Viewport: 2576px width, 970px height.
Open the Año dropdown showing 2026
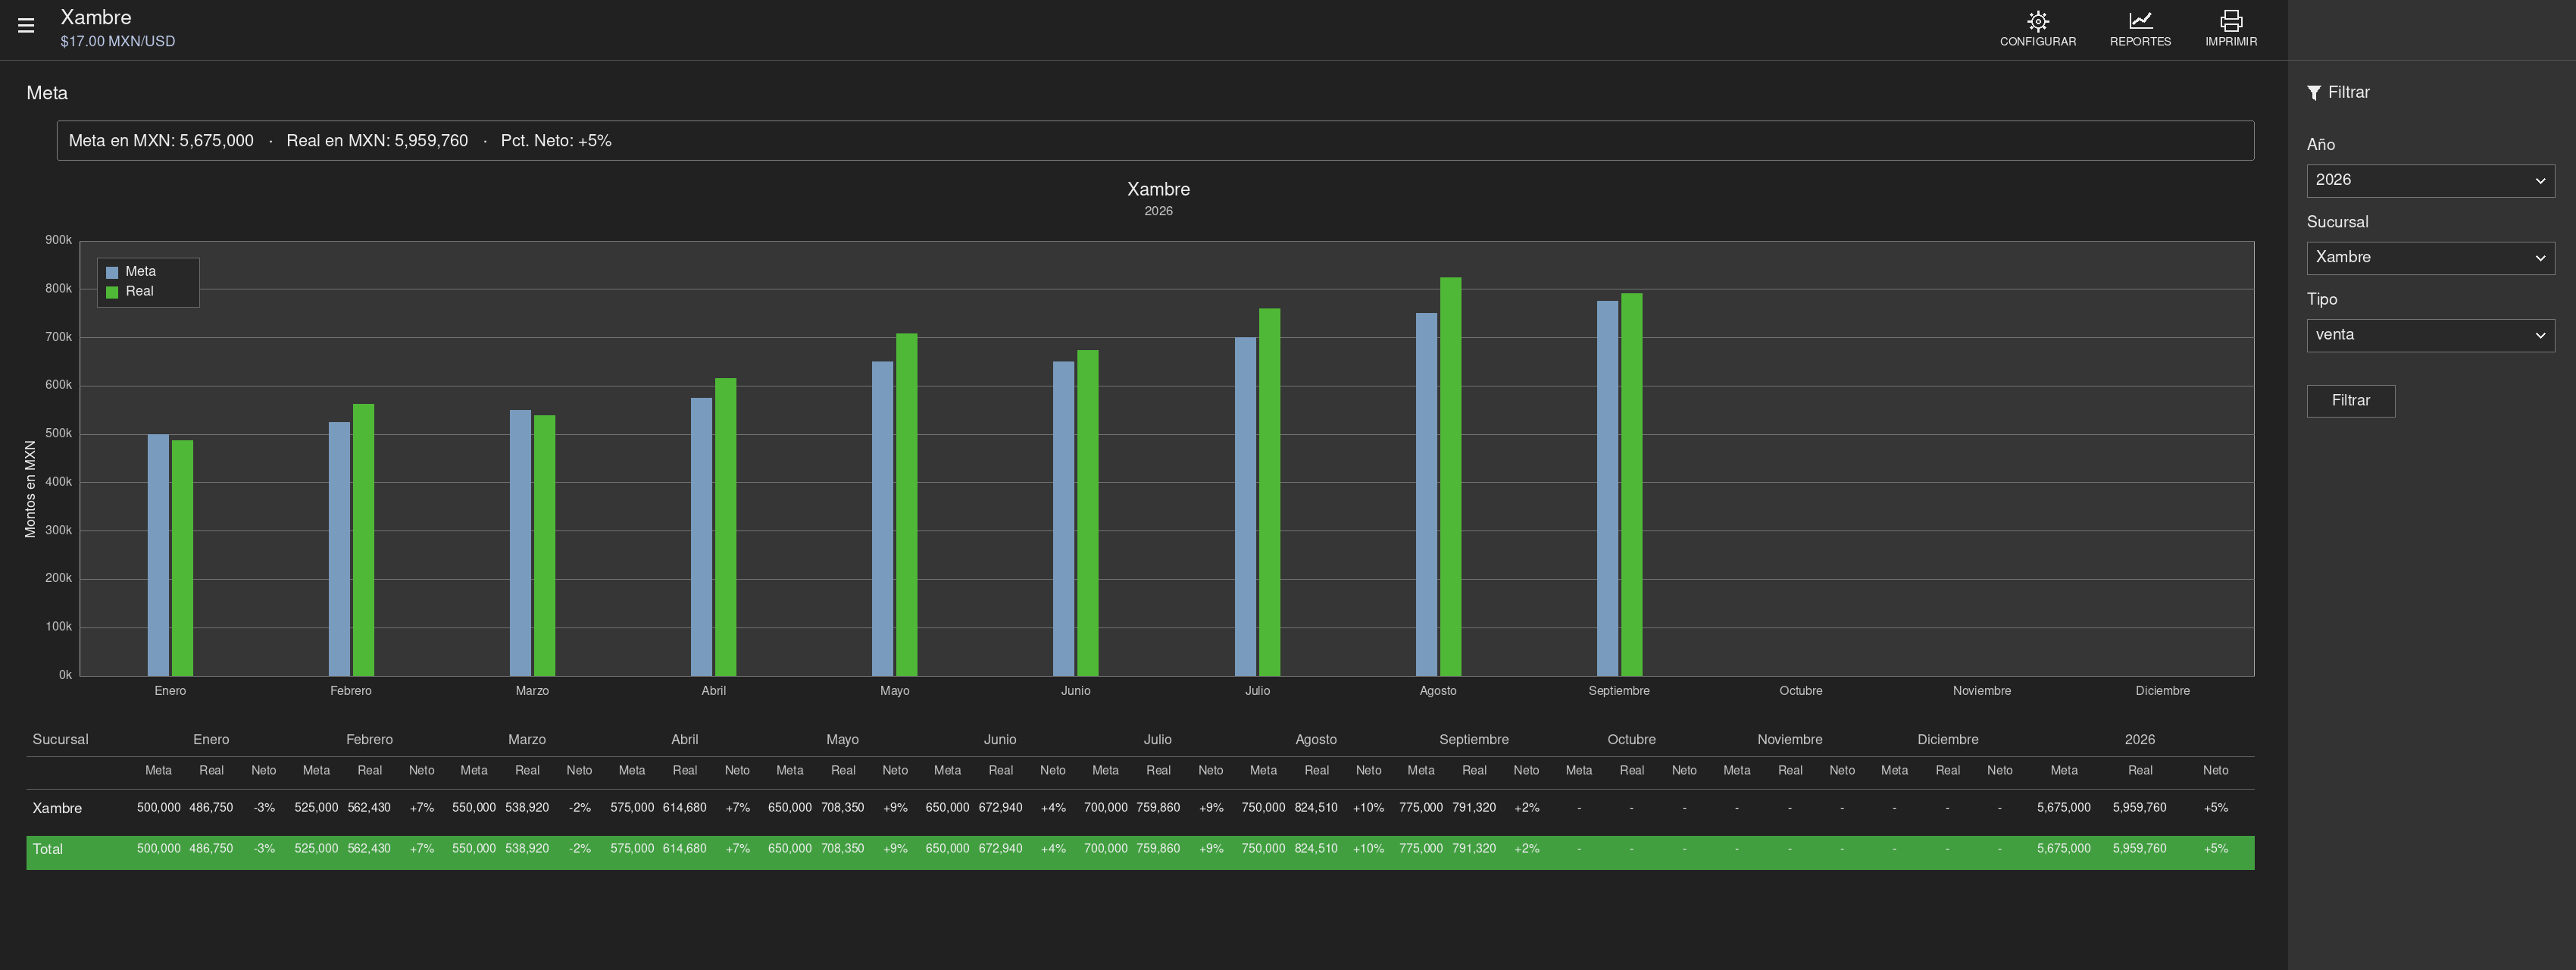(x=2430, y=181)
